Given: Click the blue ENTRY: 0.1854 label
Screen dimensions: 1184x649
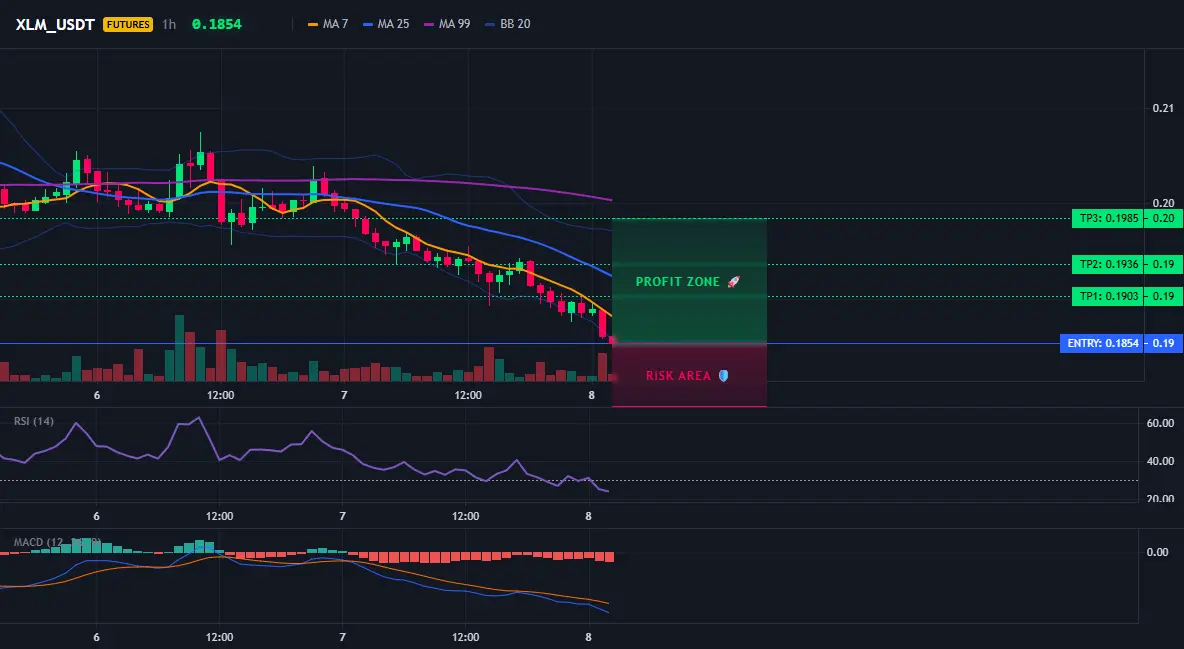Looking at the screenshot, I should click(1102, 343).
